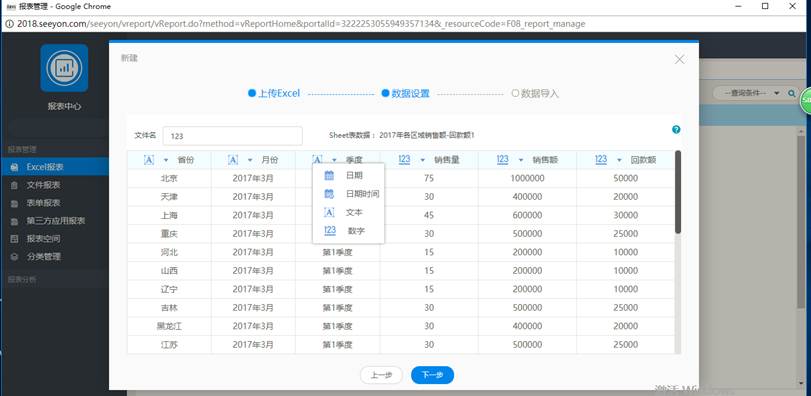Toggle type dropdown arrow for 季度 column
The height and width of the screenshot is (396, 811).
click(x=334, y=160)
